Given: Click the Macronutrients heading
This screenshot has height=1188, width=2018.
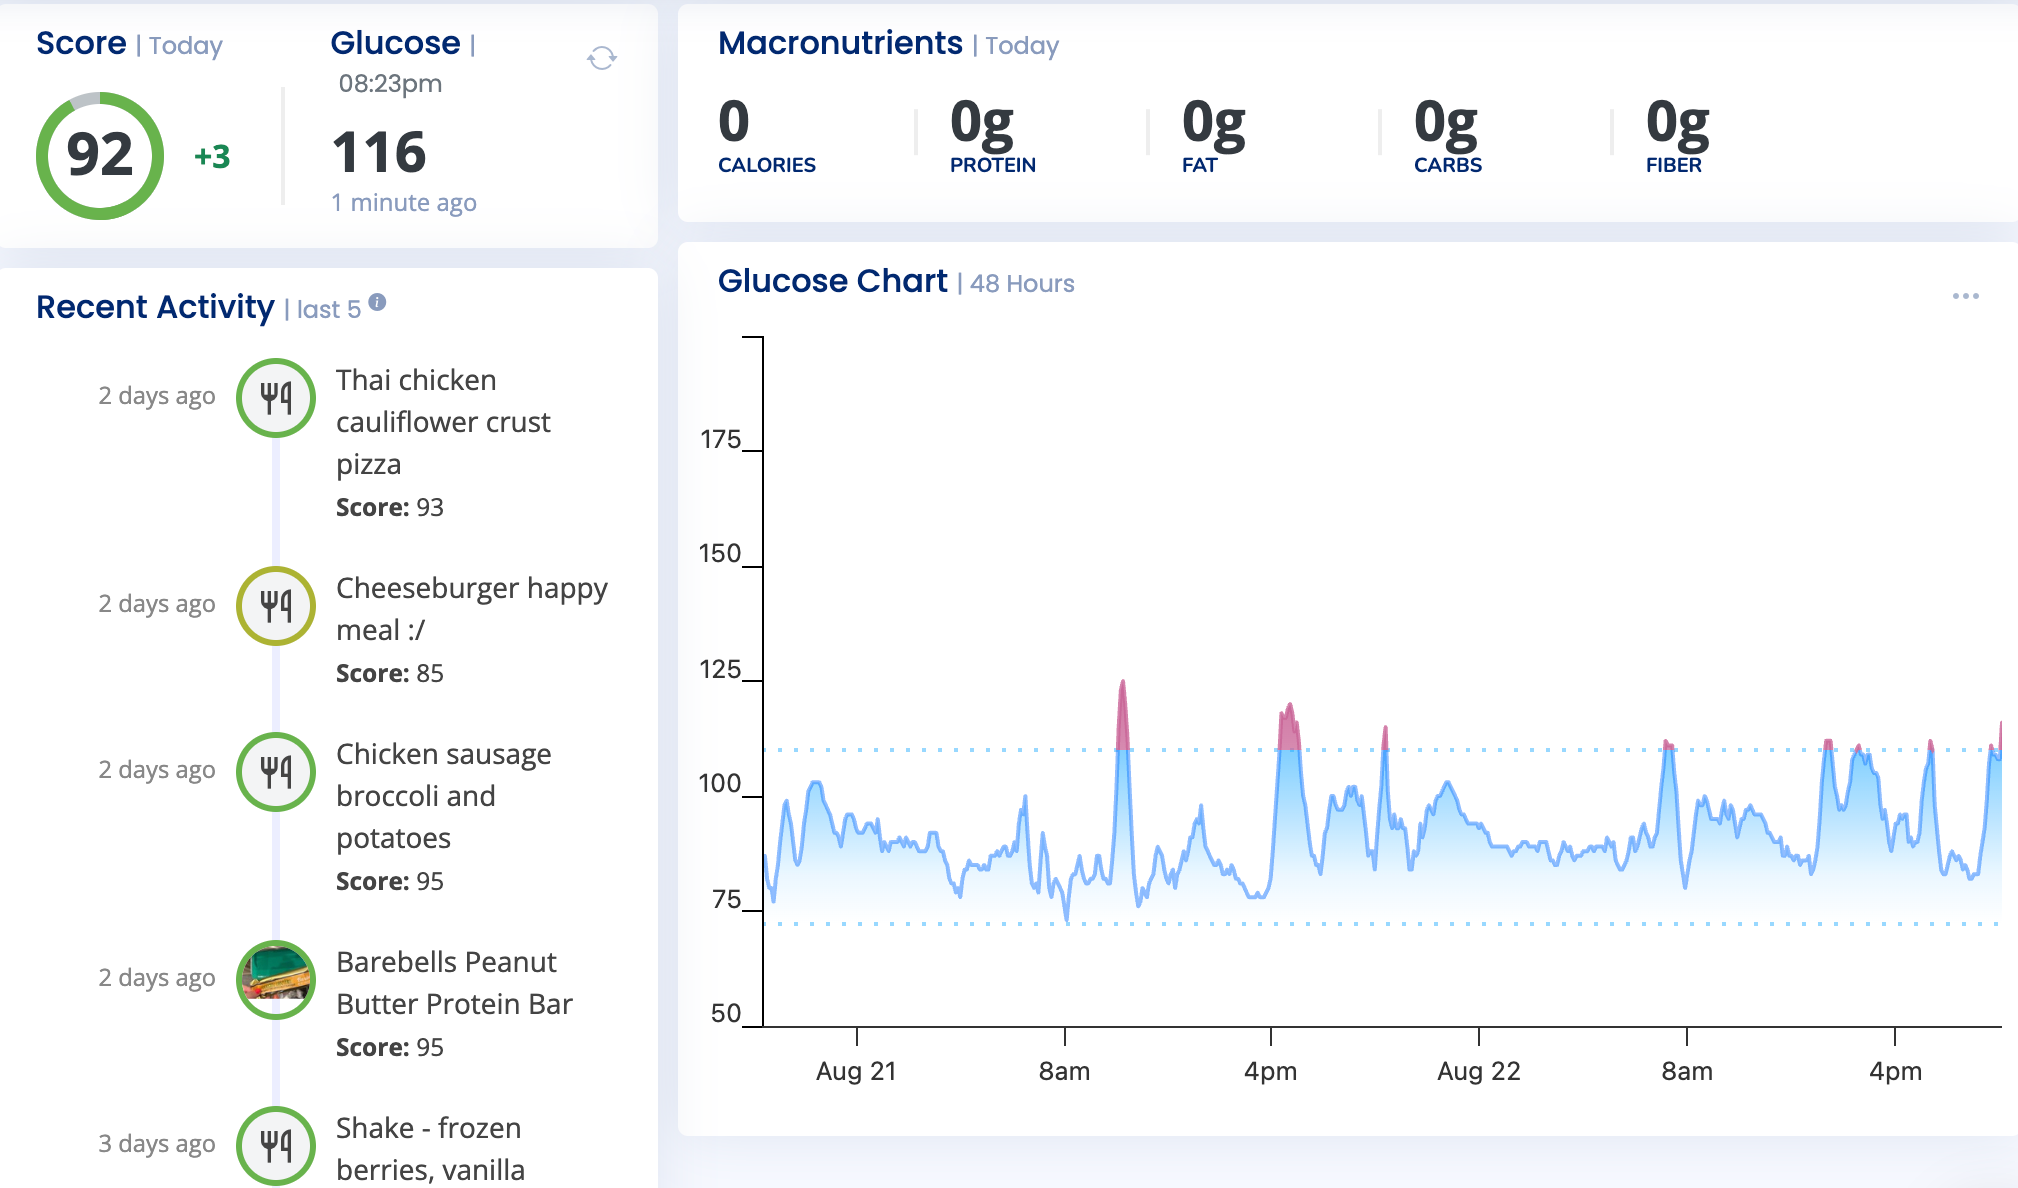Looking at the screenshot, I should coord(840,43).
